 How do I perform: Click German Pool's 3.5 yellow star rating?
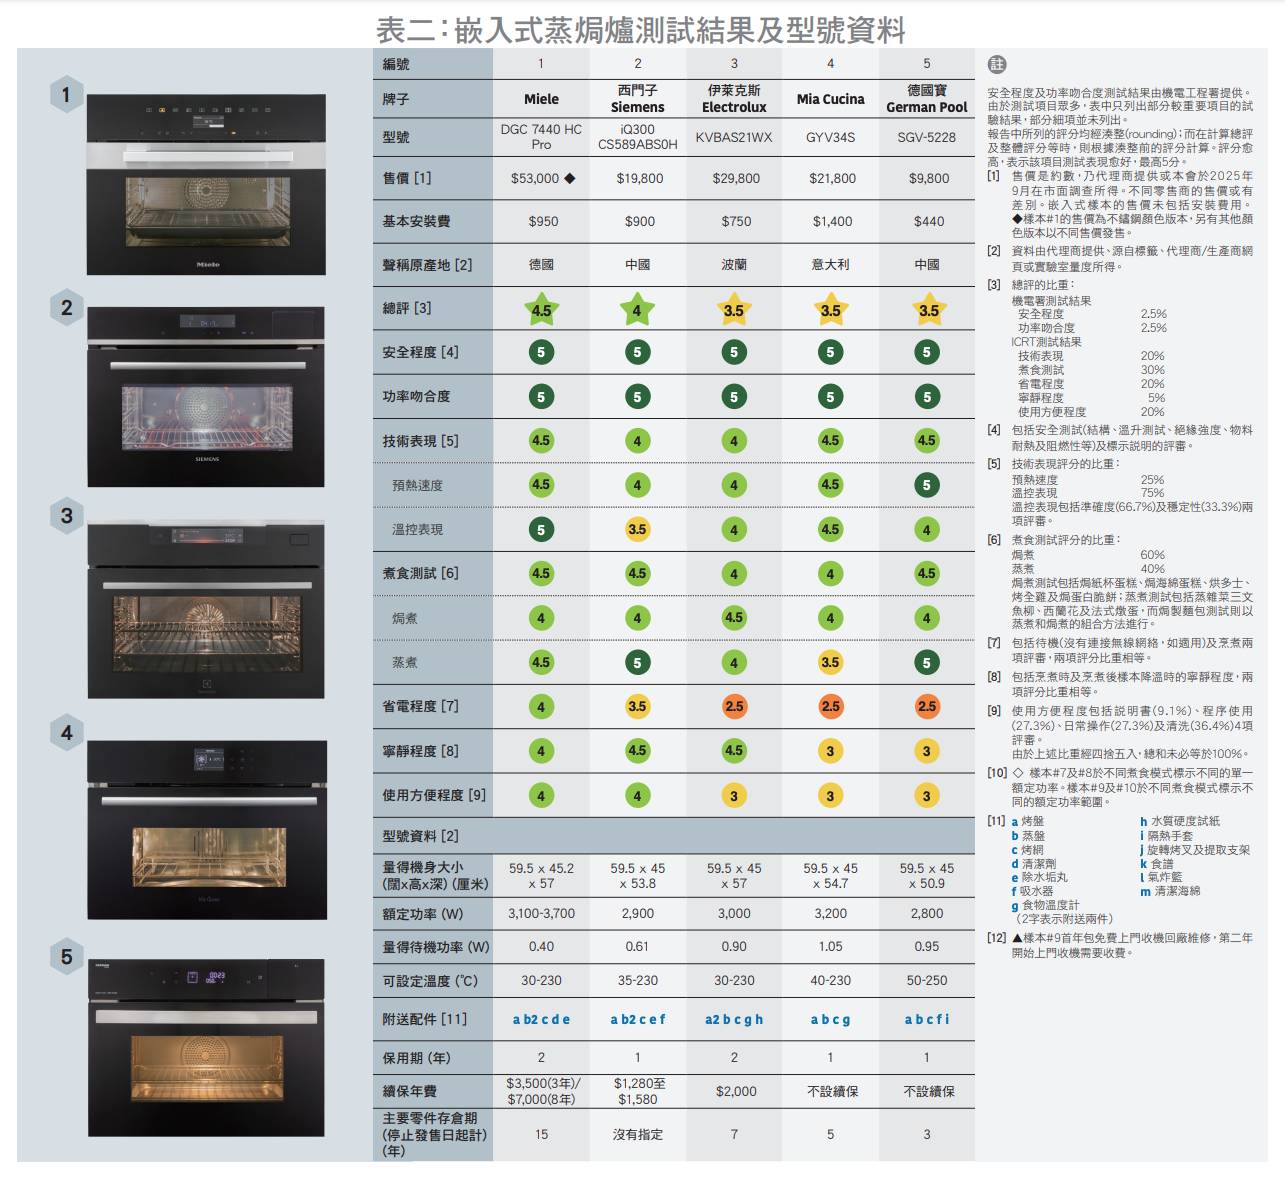927,309
